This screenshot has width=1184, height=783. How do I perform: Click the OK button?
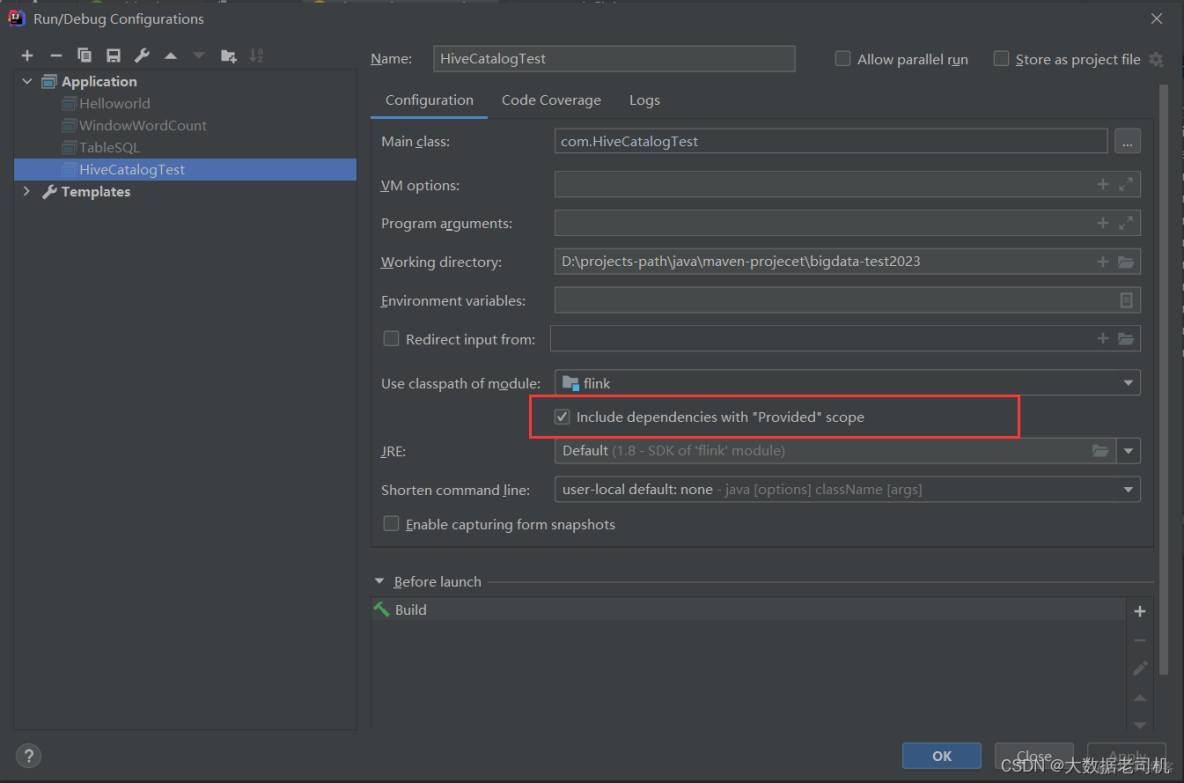941,756
